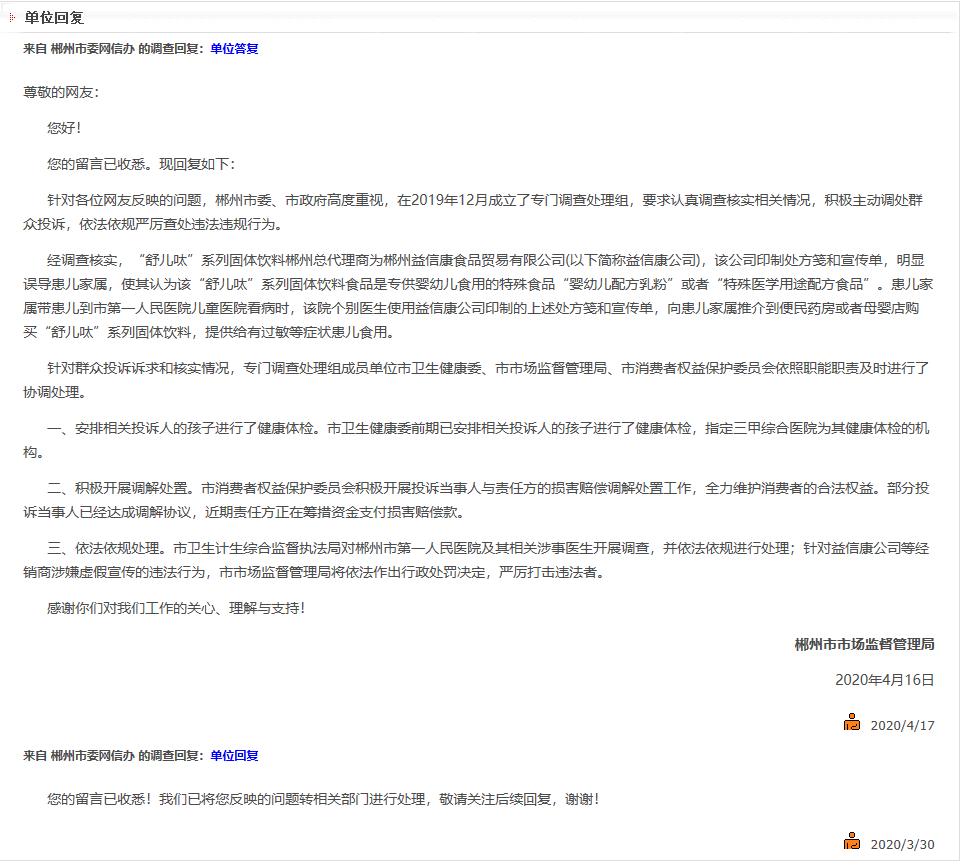Open the second 单位回复 blue link
This screenshot has height=865, width=962.
point(236,757)
